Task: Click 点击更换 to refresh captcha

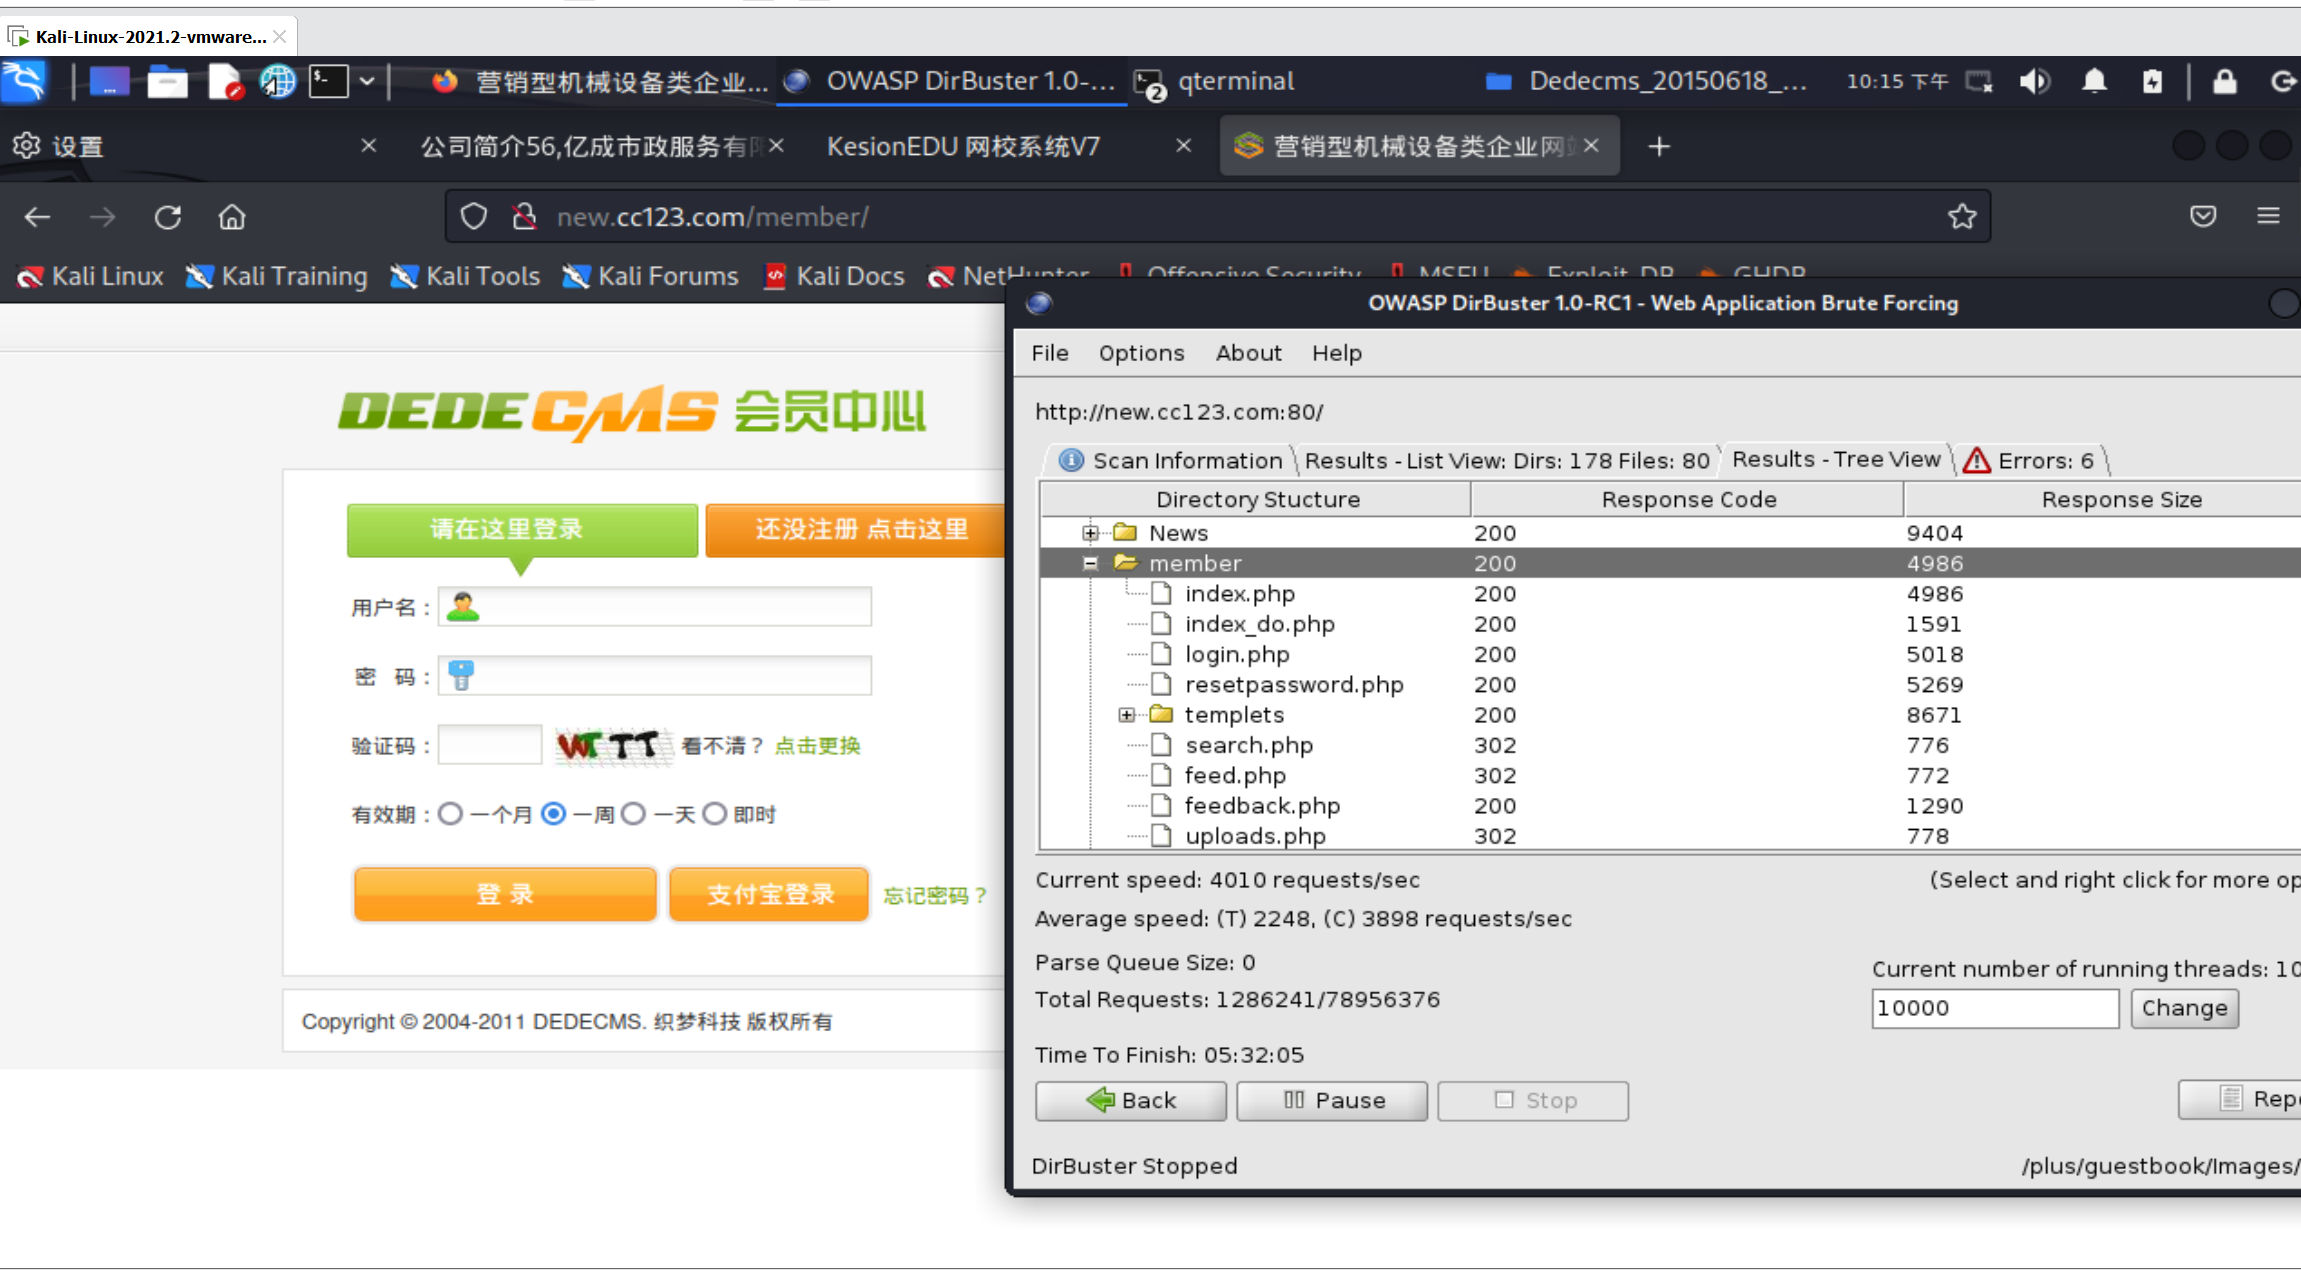Action: coord(817,745)
